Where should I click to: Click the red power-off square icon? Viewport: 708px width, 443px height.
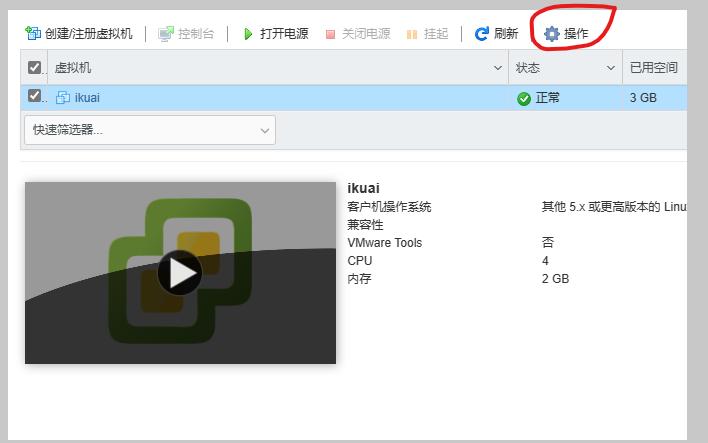(331, 34)
